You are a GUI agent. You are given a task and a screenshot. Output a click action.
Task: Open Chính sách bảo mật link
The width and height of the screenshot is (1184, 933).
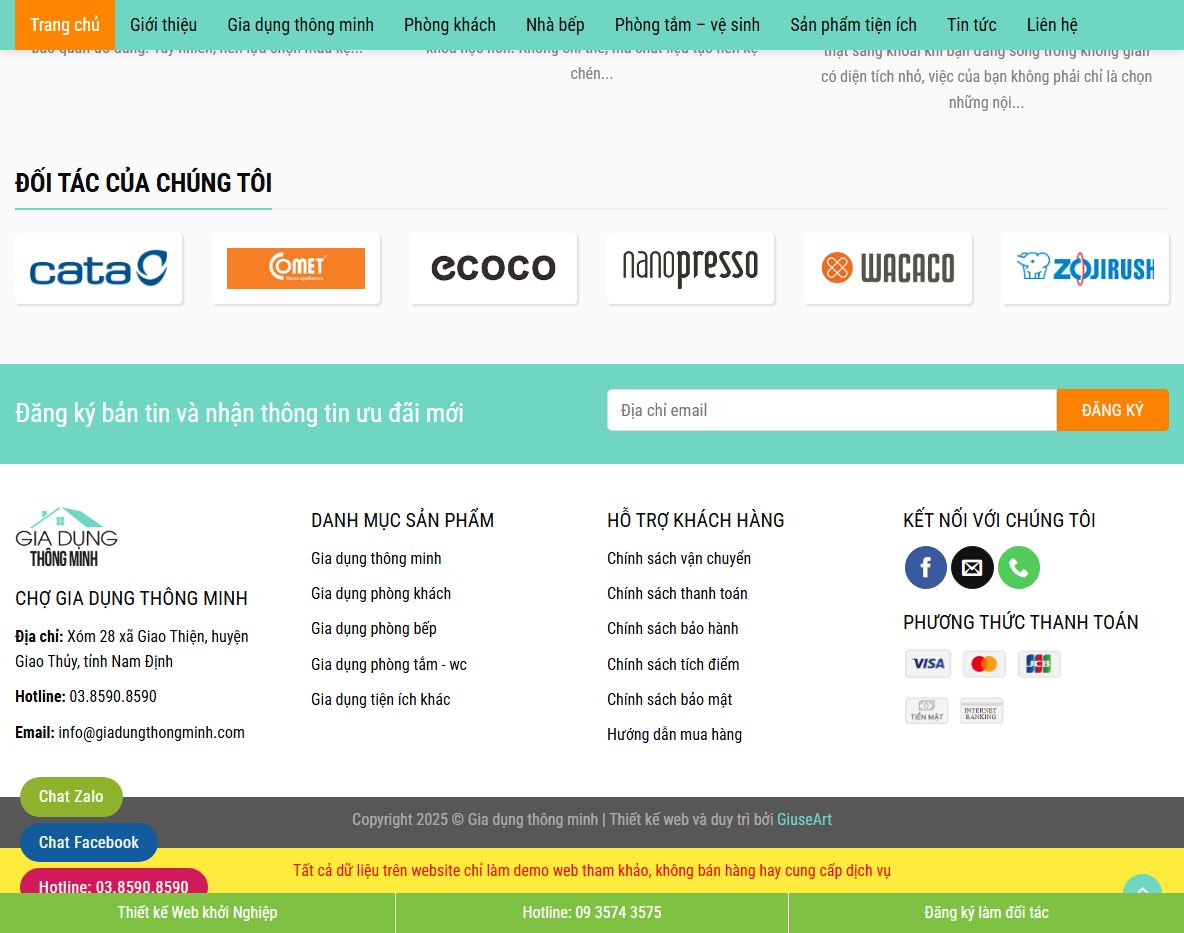coord(670,700)
